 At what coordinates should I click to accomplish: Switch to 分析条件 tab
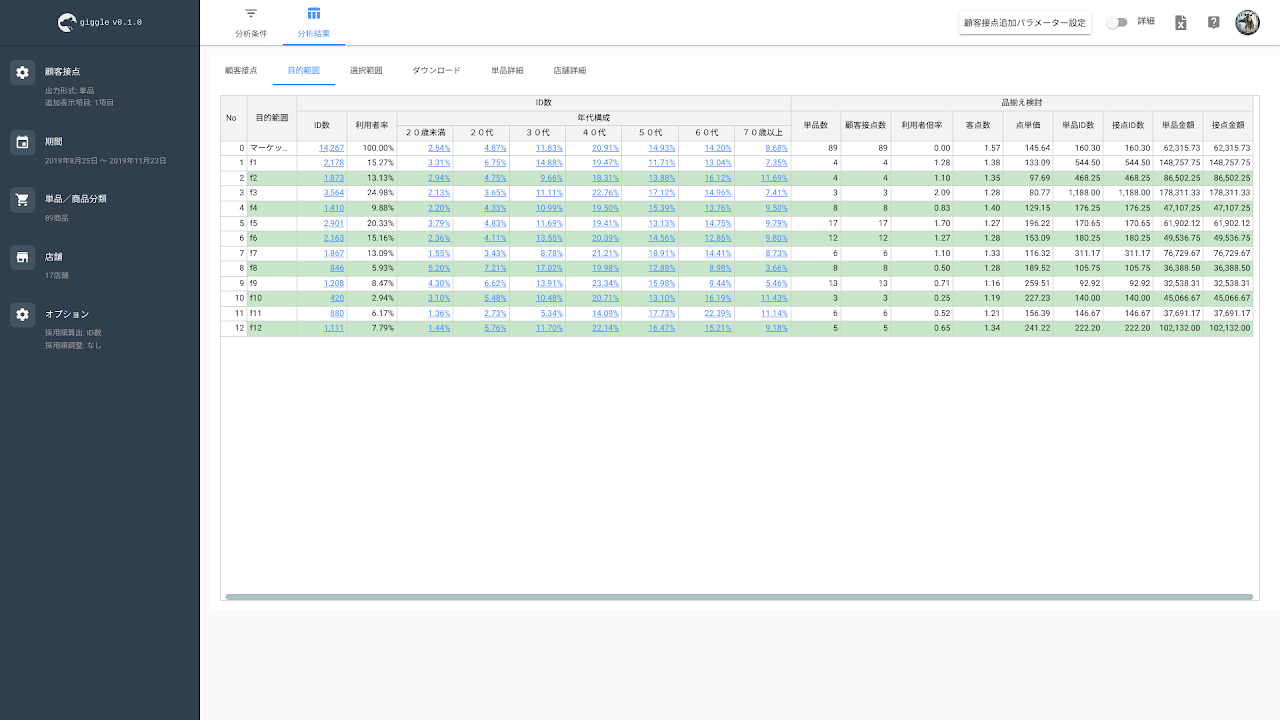pos(251,22)
